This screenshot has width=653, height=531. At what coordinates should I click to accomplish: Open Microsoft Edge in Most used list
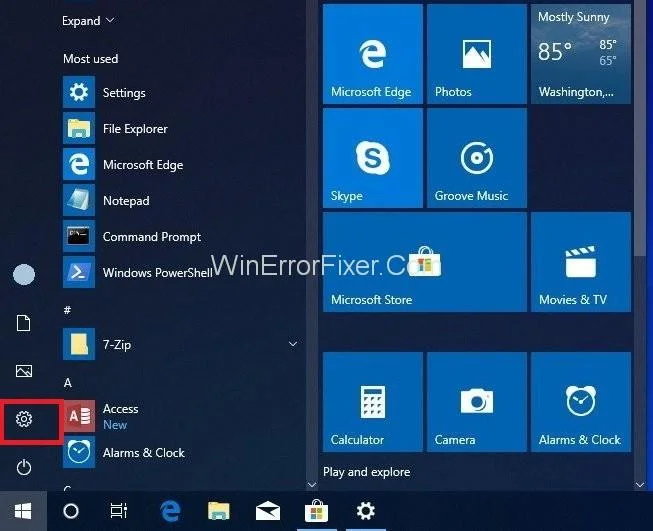click(x=181, y=165)
